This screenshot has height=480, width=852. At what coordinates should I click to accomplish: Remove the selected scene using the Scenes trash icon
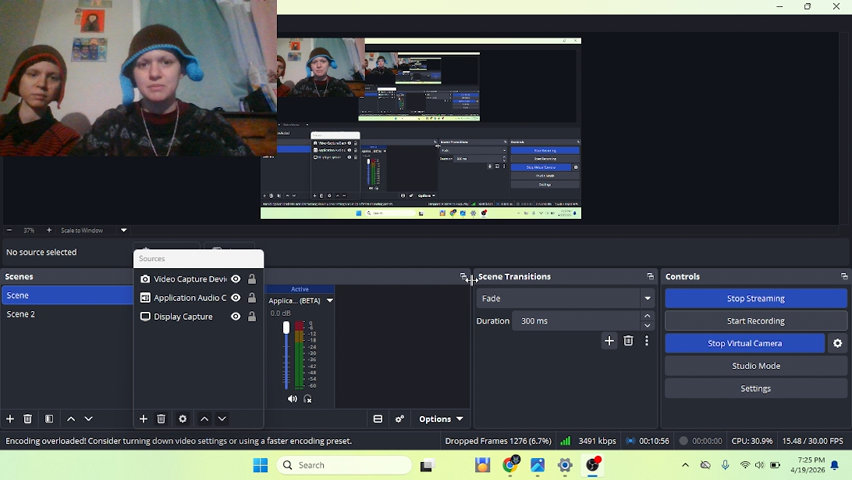pyautogui.click(x=28, y=419)
